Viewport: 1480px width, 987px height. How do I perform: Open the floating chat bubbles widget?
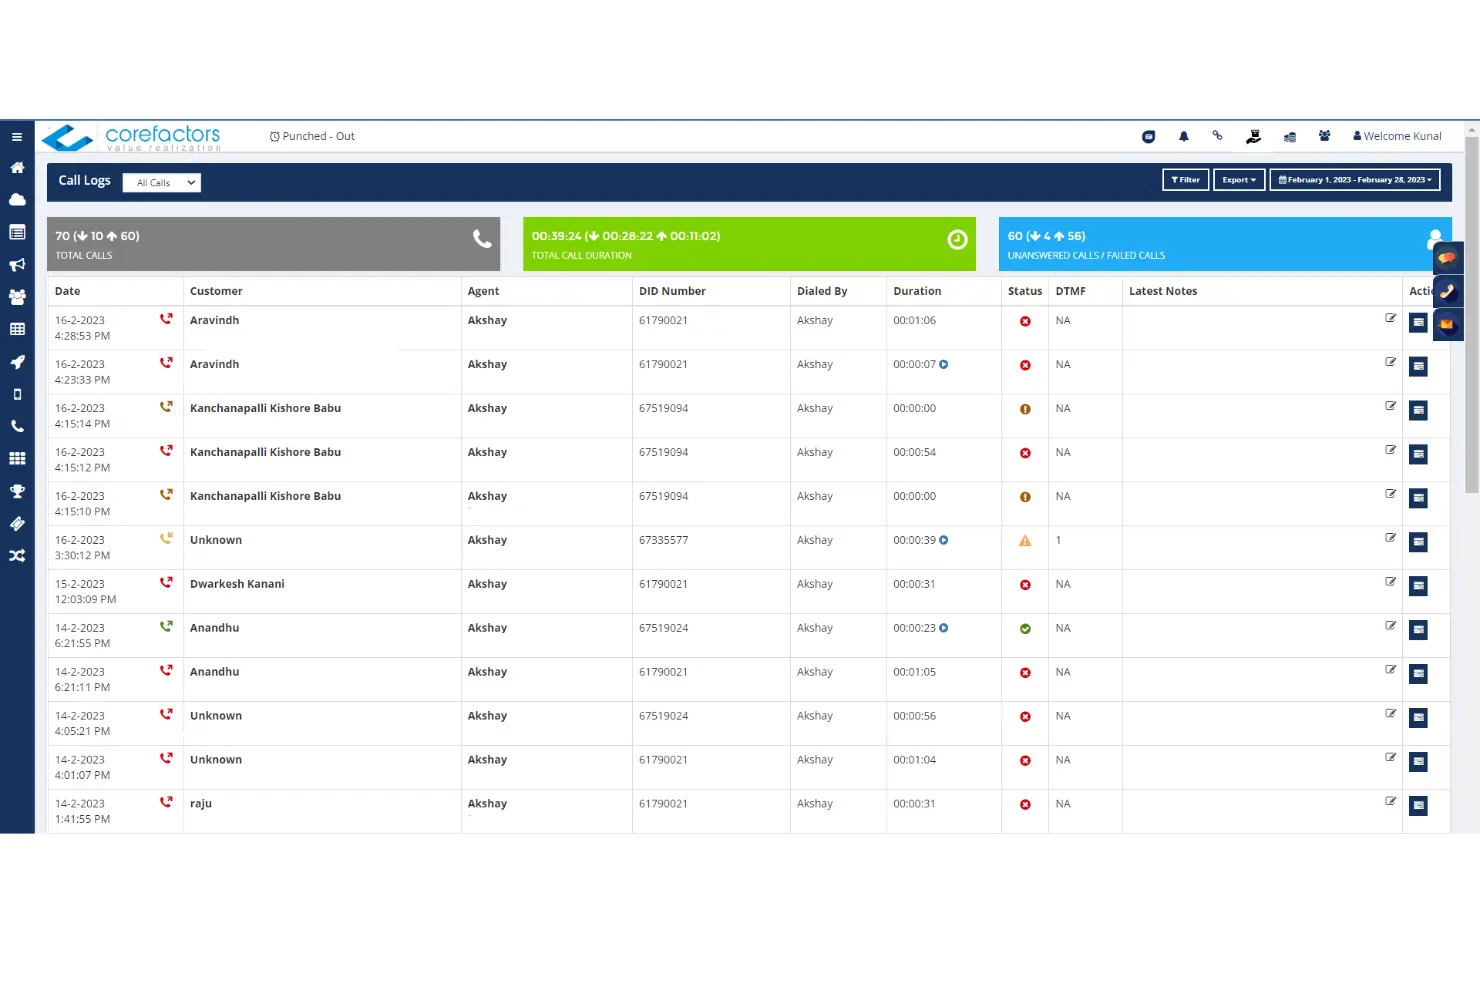tap(1447, 258)
